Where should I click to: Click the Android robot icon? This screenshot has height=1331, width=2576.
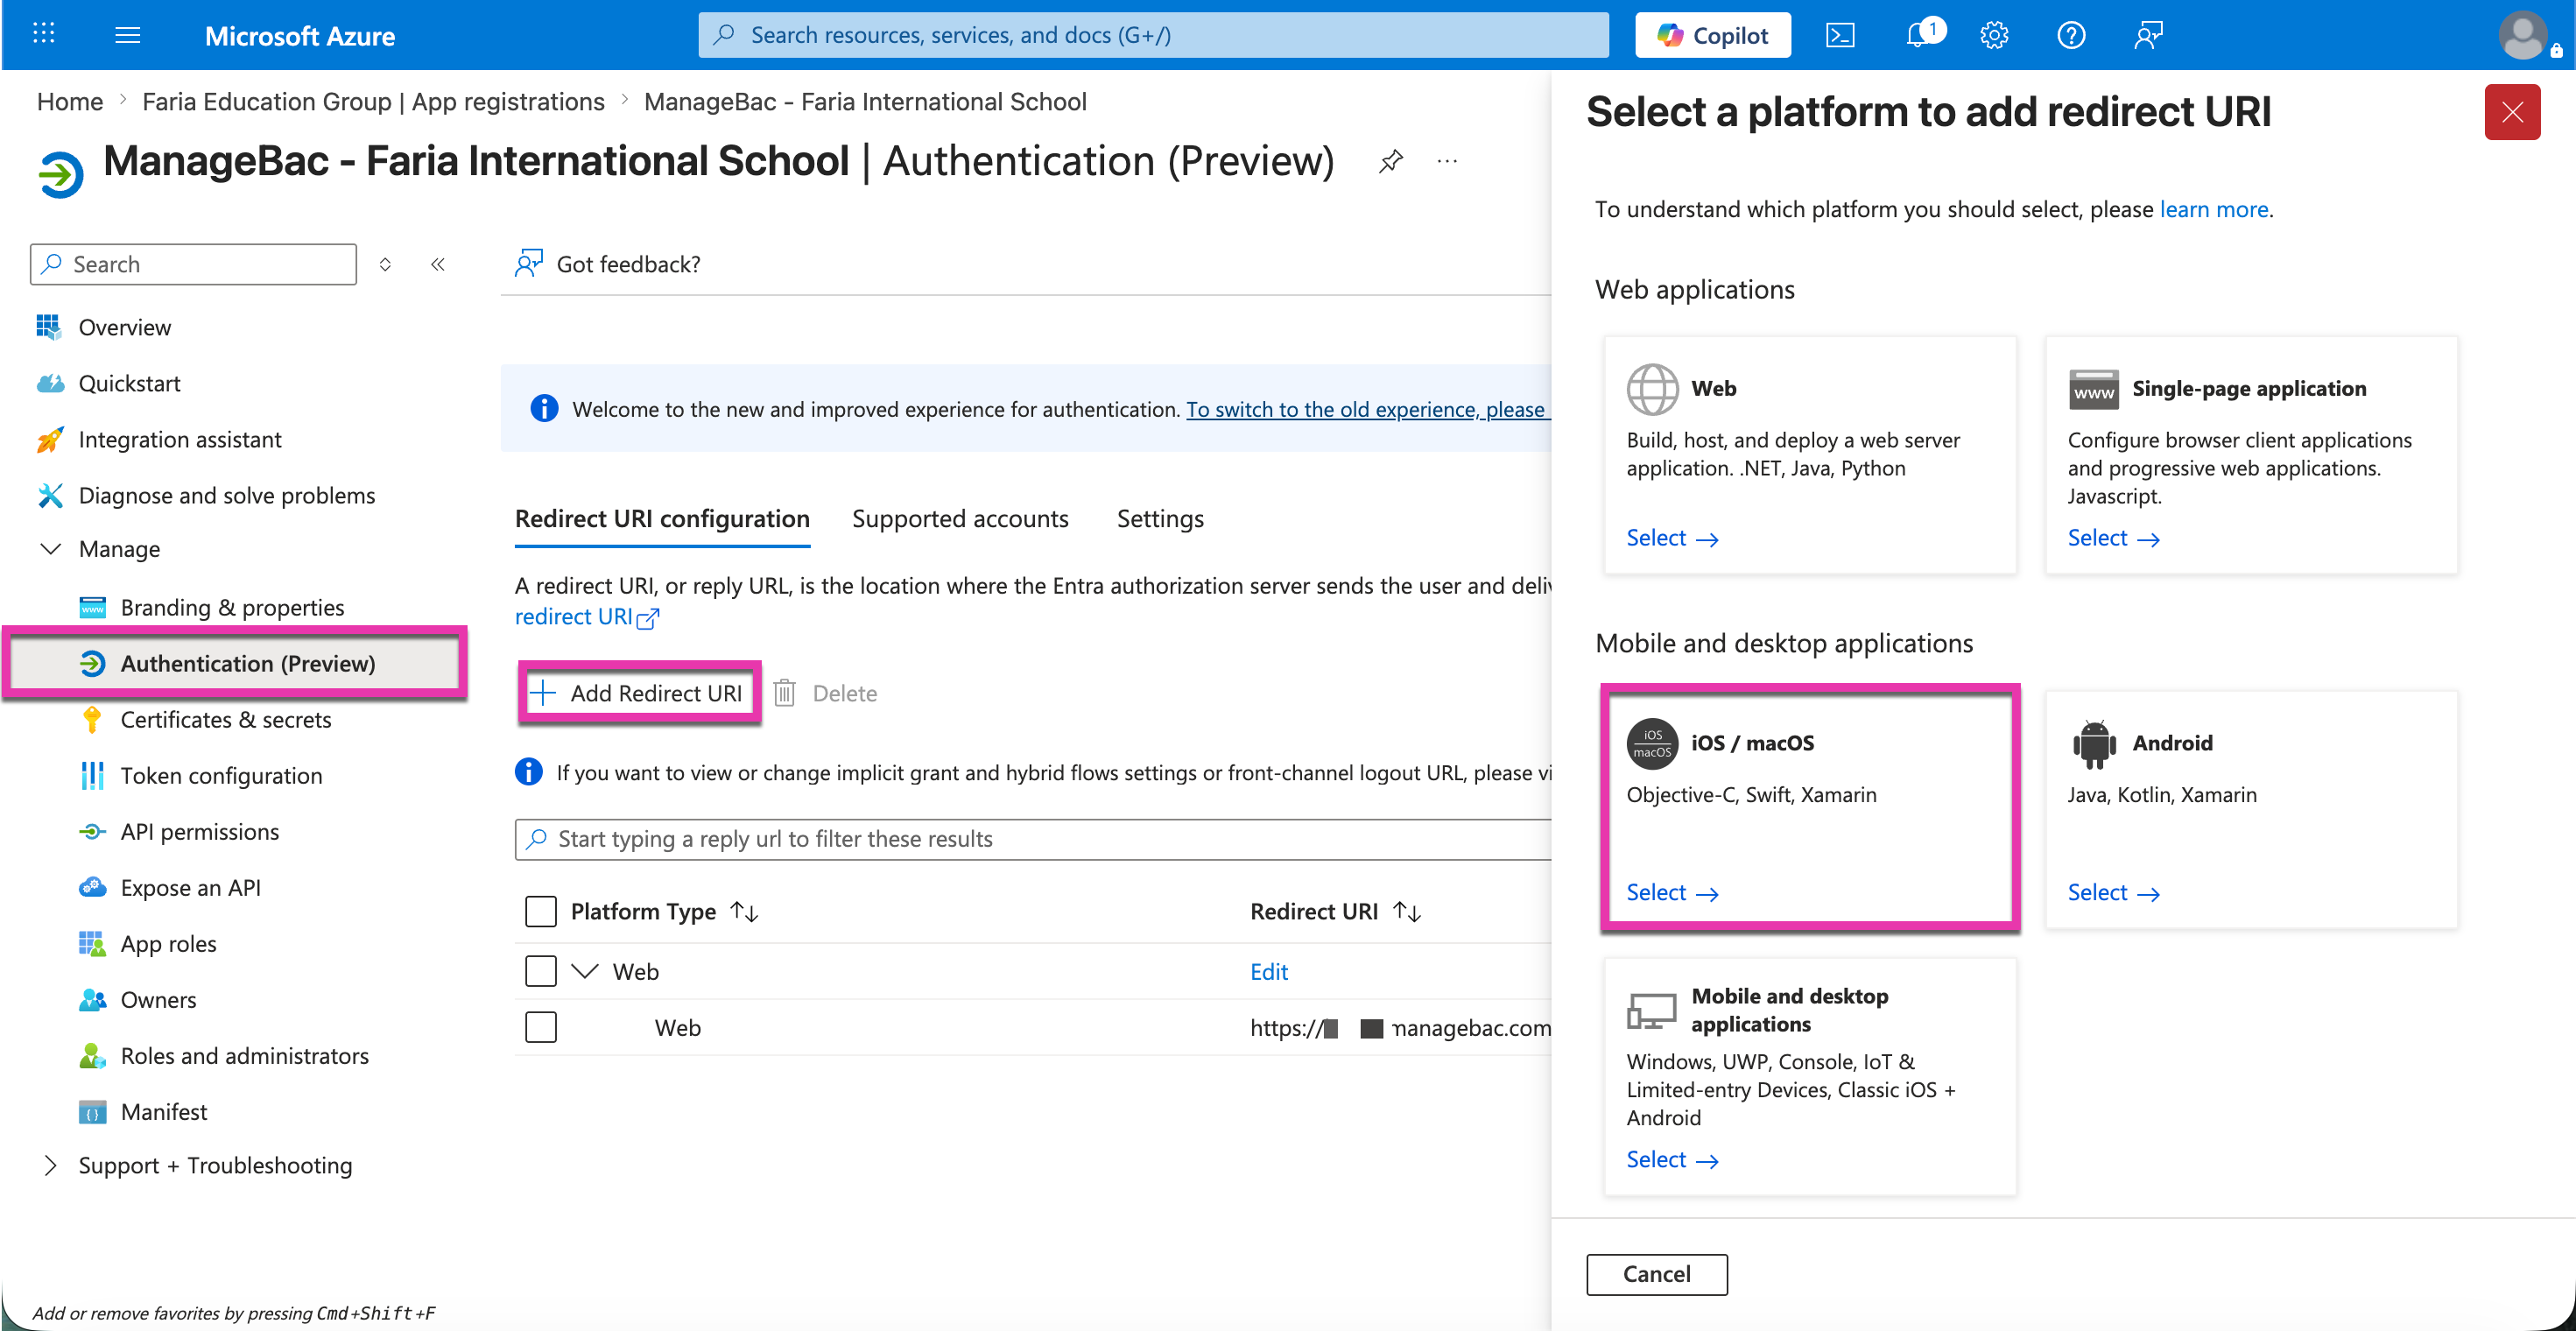click(x=2094, y=744)
